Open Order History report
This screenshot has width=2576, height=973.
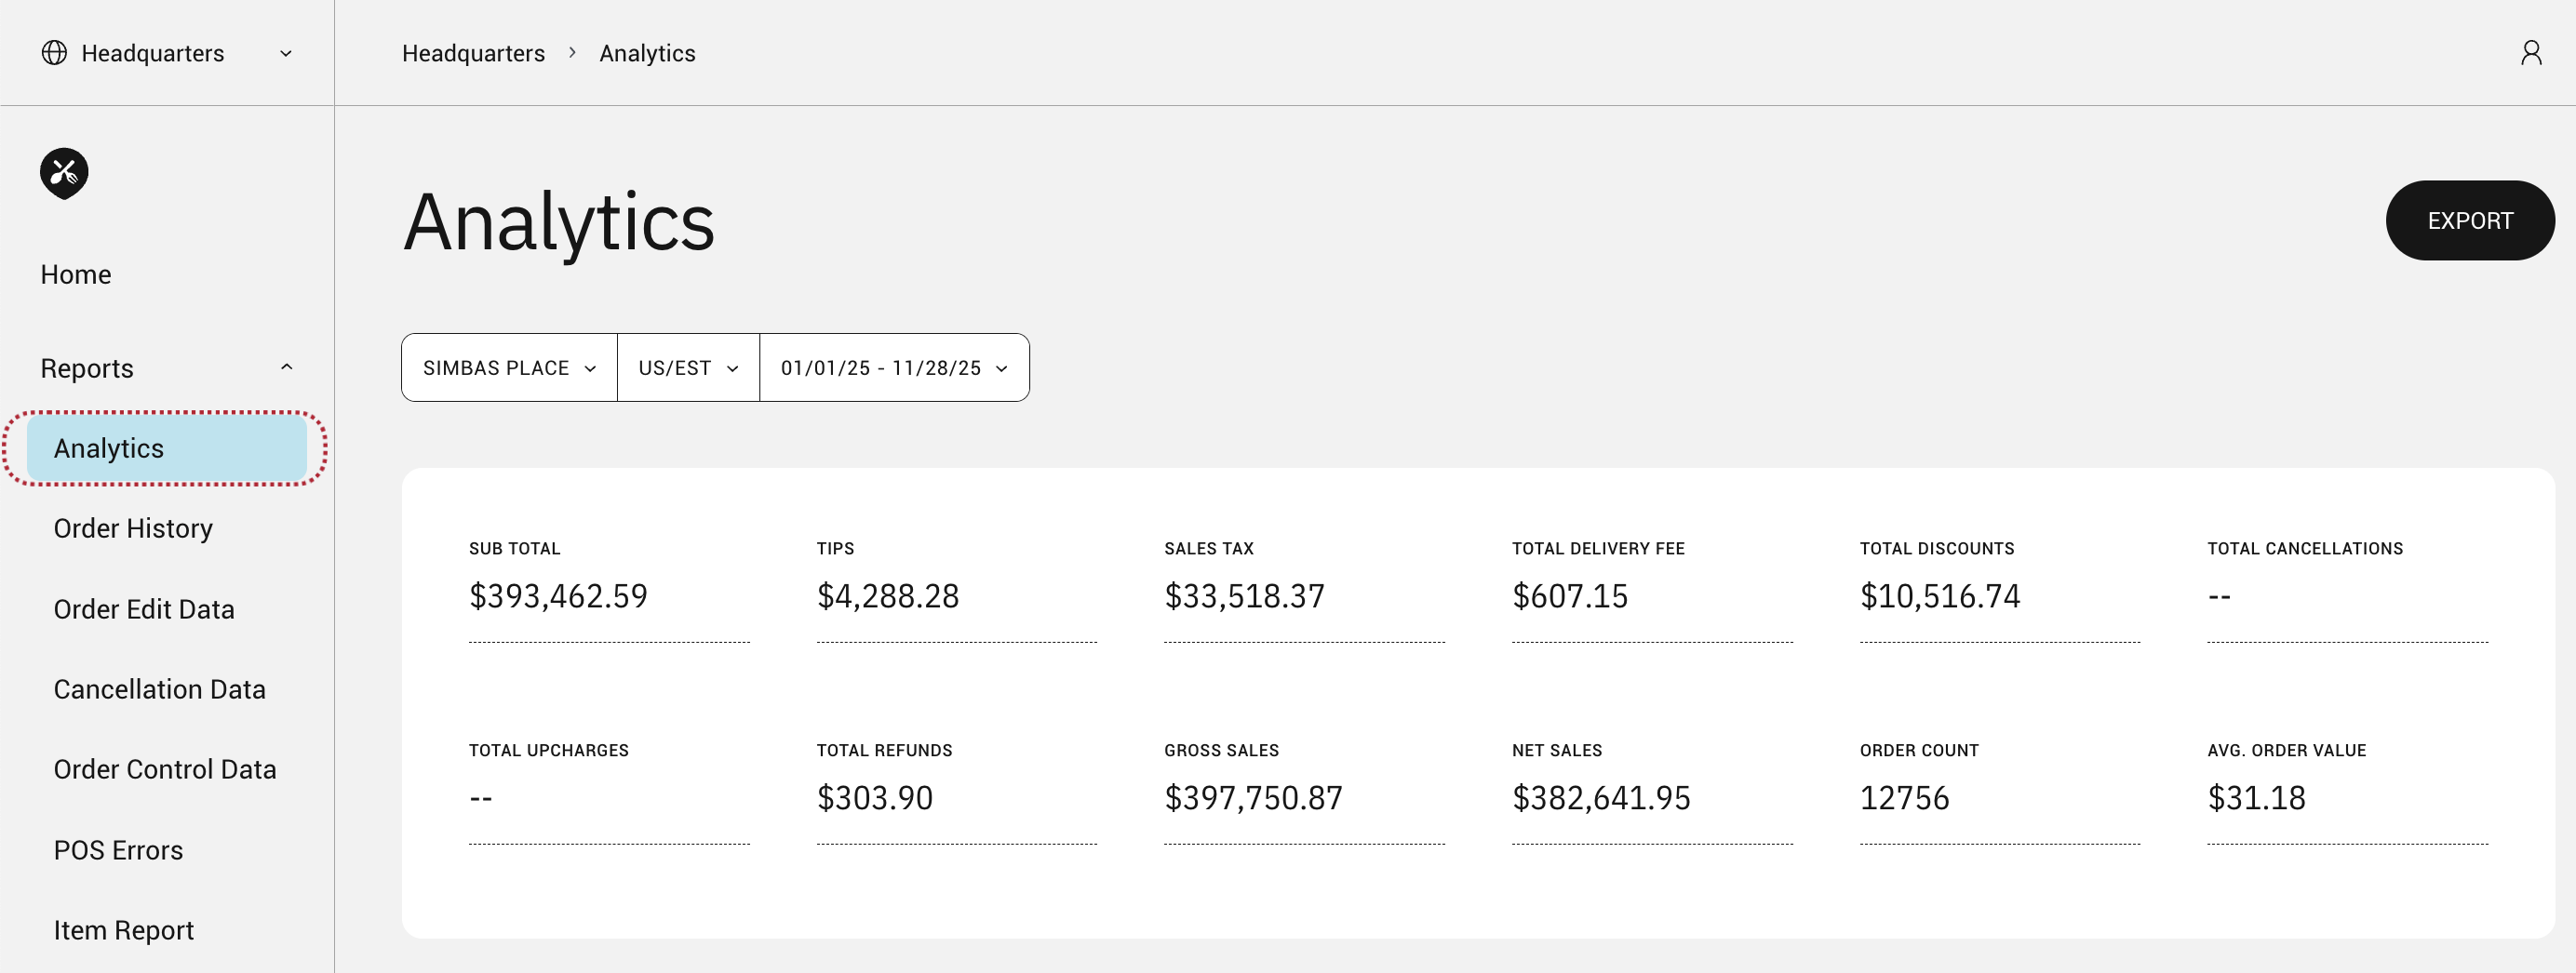[x=133, y=529]
